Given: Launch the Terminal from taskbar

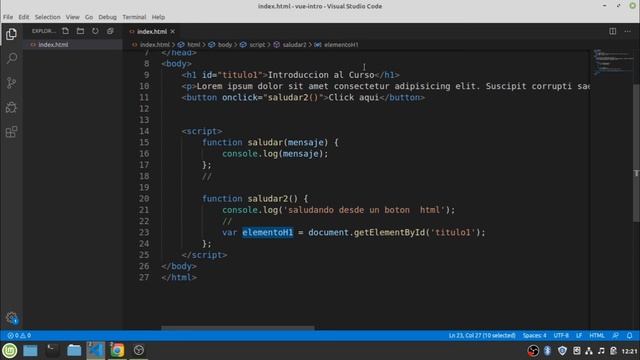Looking at the screenshot, I should click(52, 351).
